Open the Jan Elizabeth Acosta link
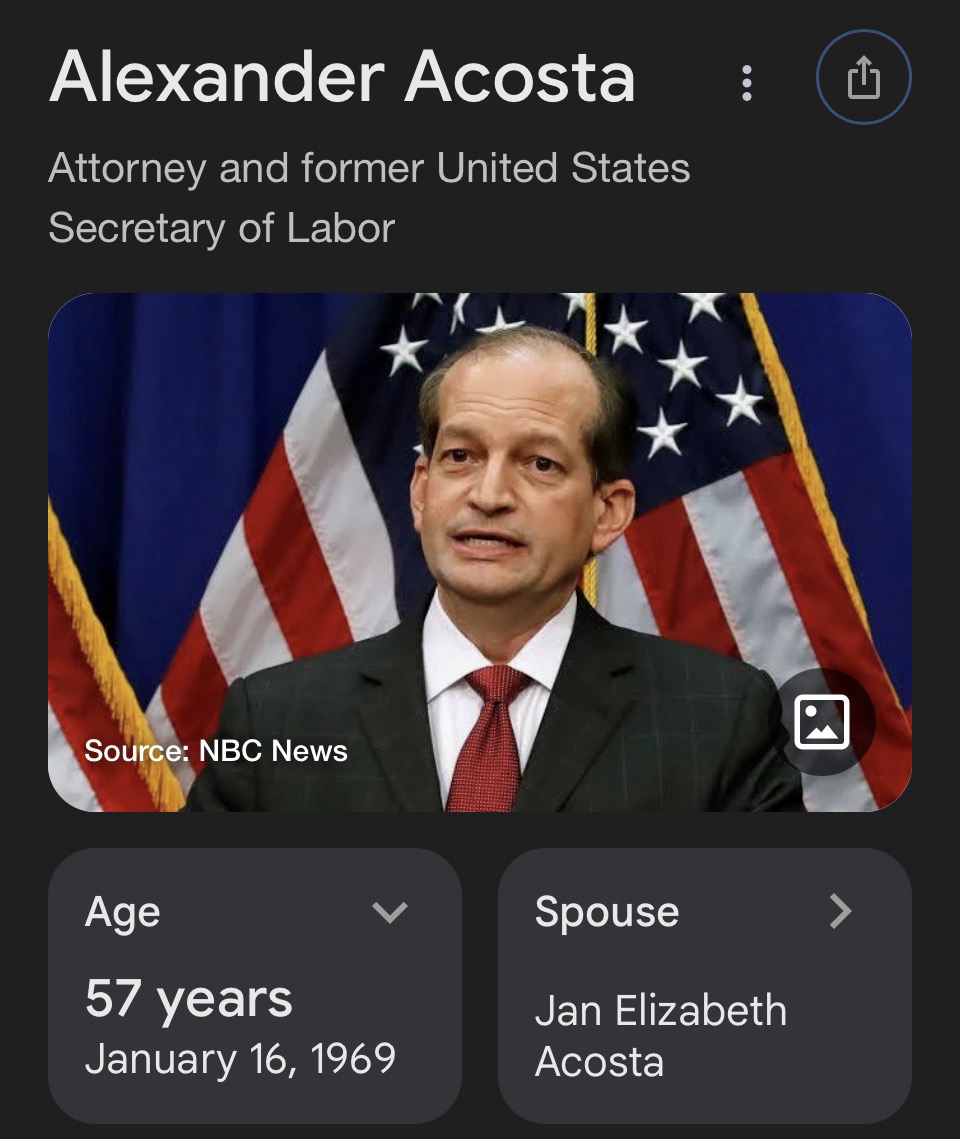This screenshot has width=960, height=1139. pyautogui.click(x=660, y=1035)
